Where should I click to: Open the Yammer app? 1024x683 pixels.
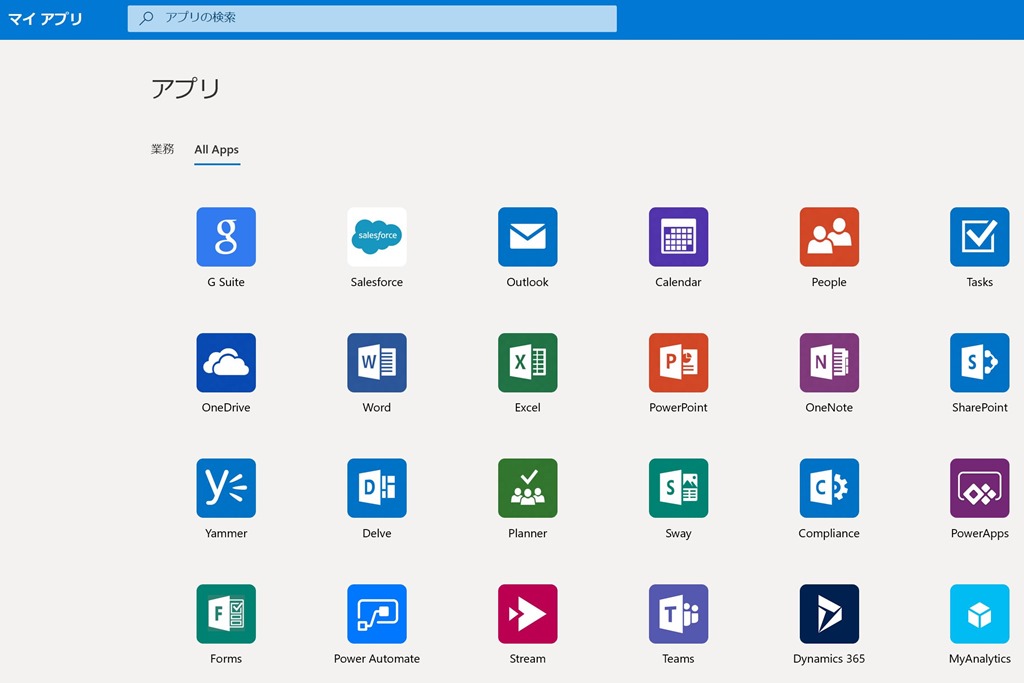click(x=226, y=488)
